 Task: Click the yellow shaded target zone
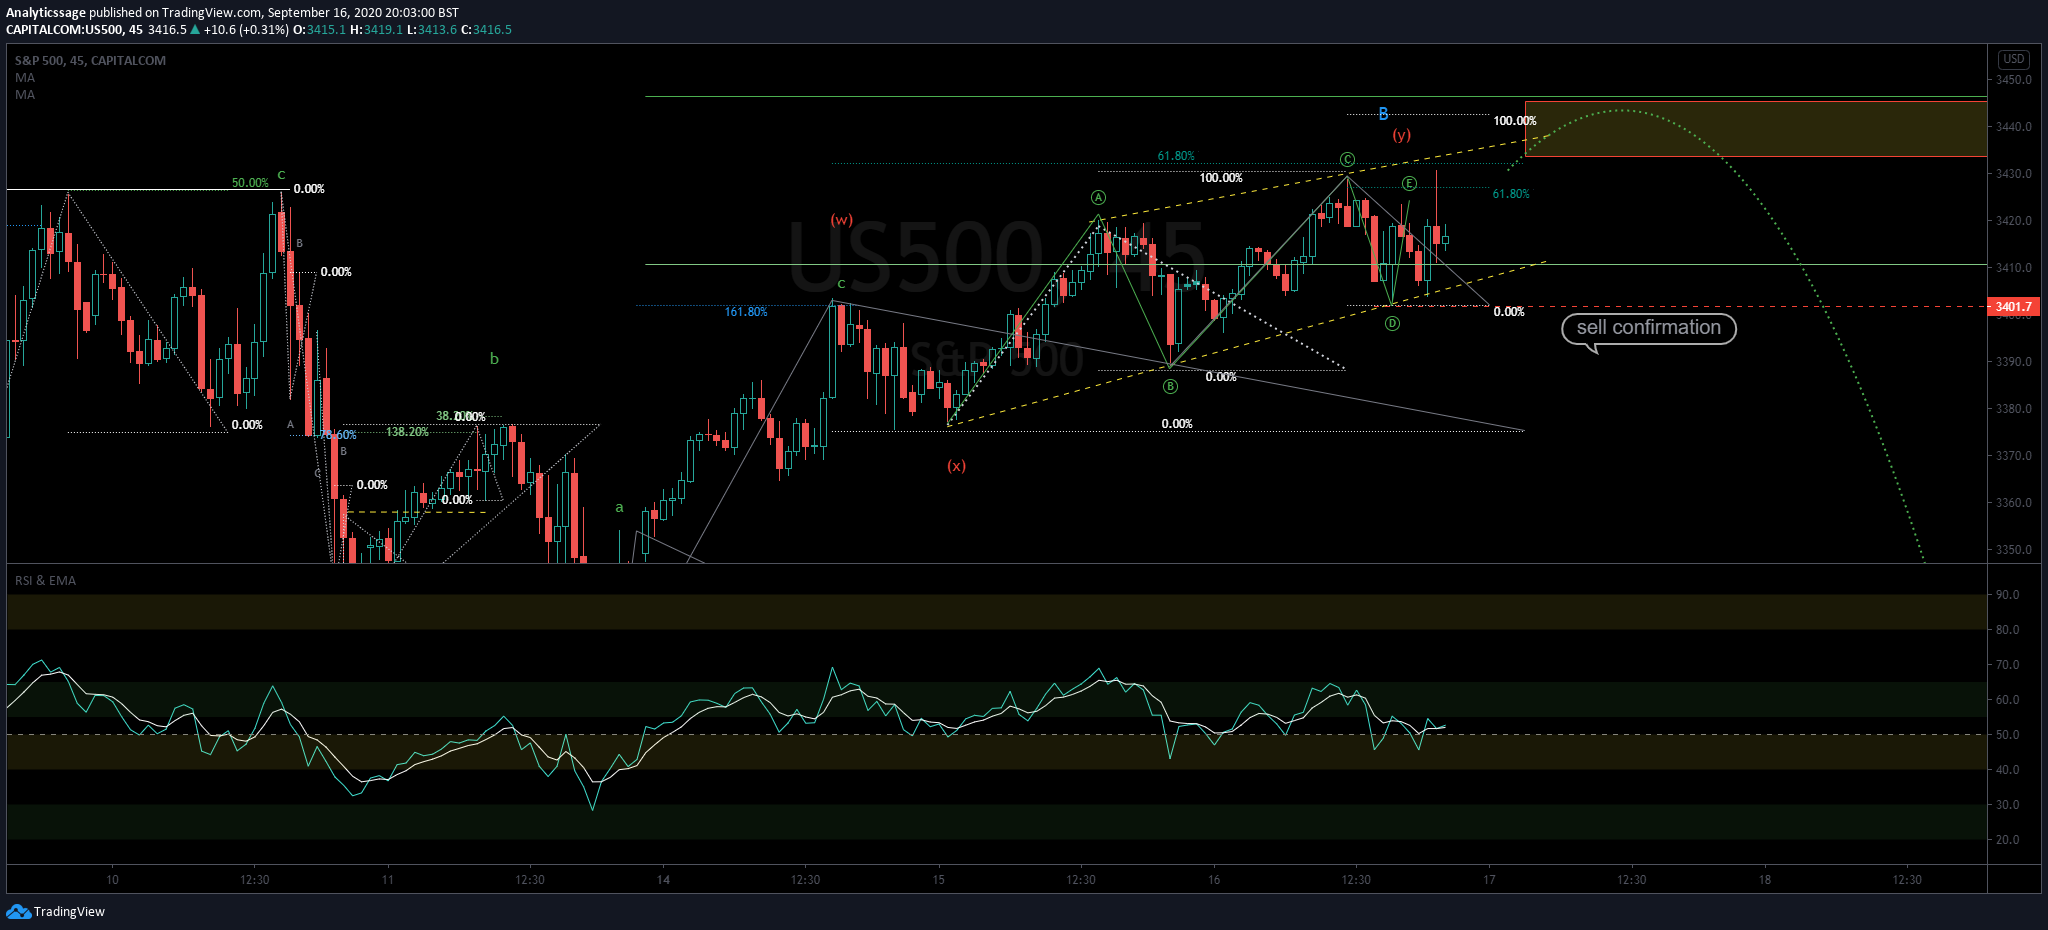pyautogui.click(x=1755, y=129)
